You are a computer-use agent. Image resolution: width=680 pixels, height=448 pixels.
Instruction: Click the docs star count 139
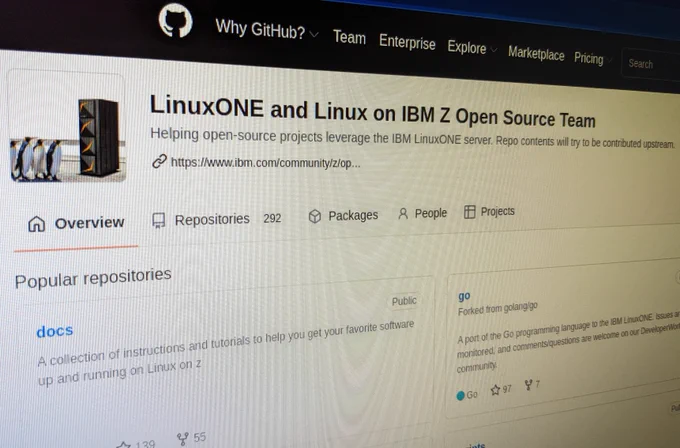click(145, 445)
